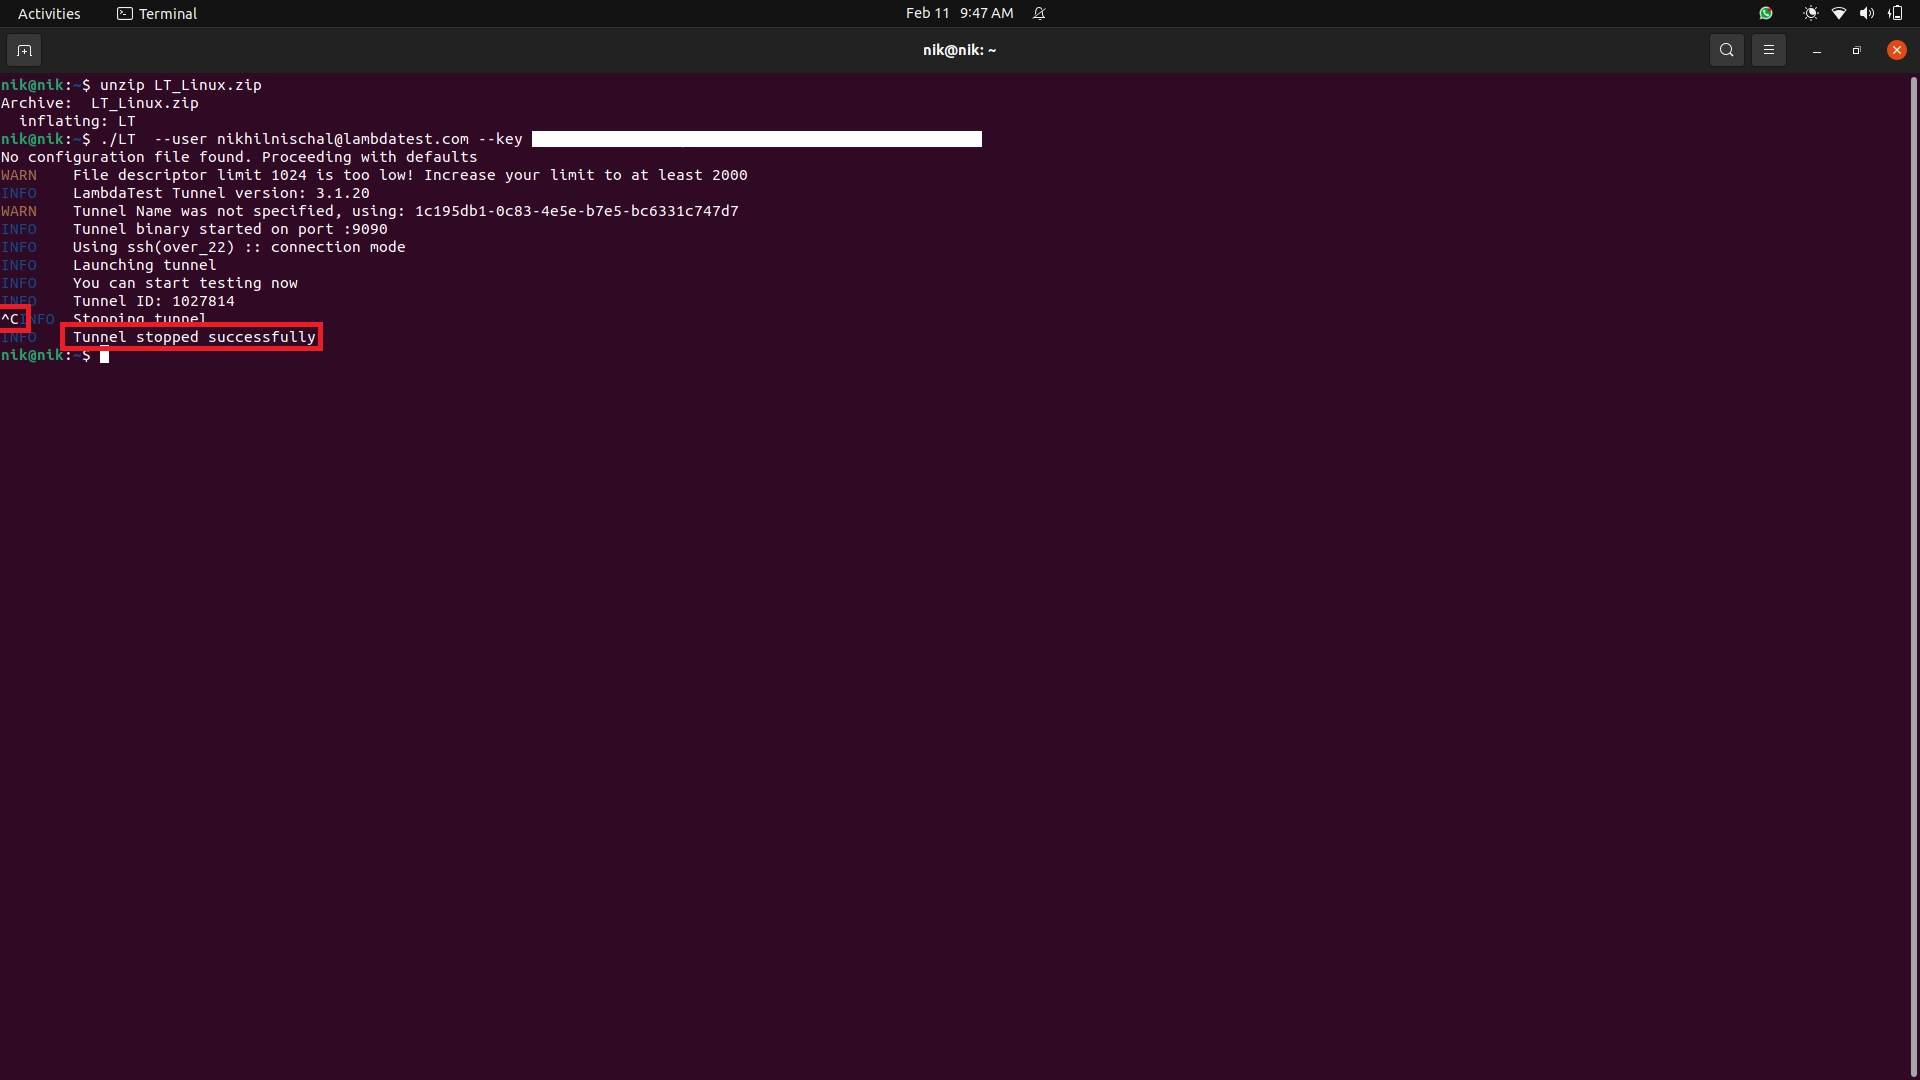Restore the terminal window size

(x=1856, y=50)
